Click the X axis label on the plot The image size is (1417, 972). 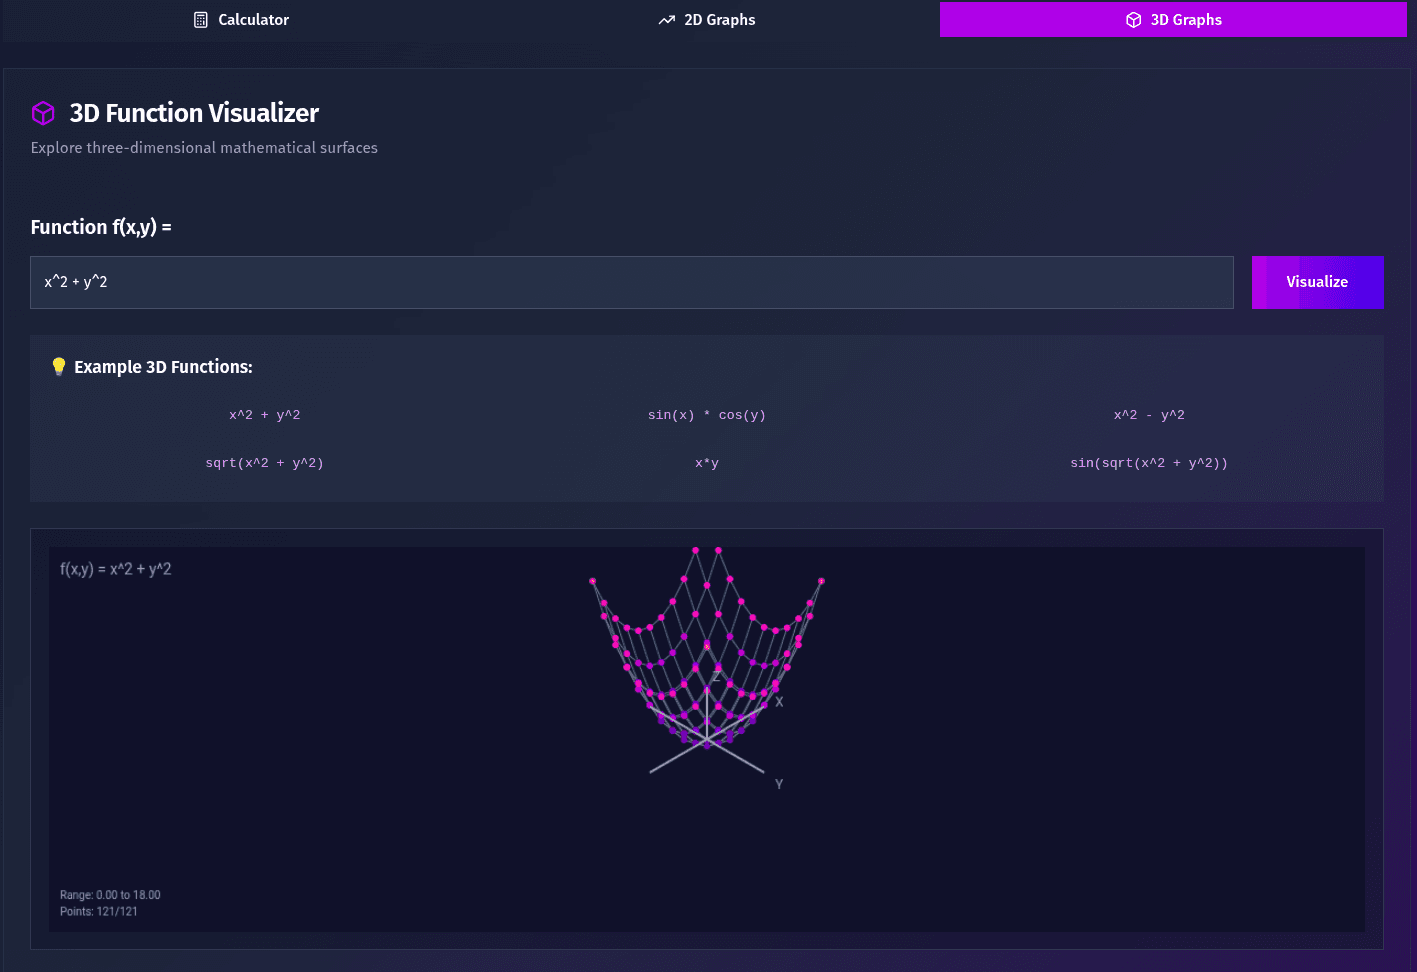[x=779, y=702]
